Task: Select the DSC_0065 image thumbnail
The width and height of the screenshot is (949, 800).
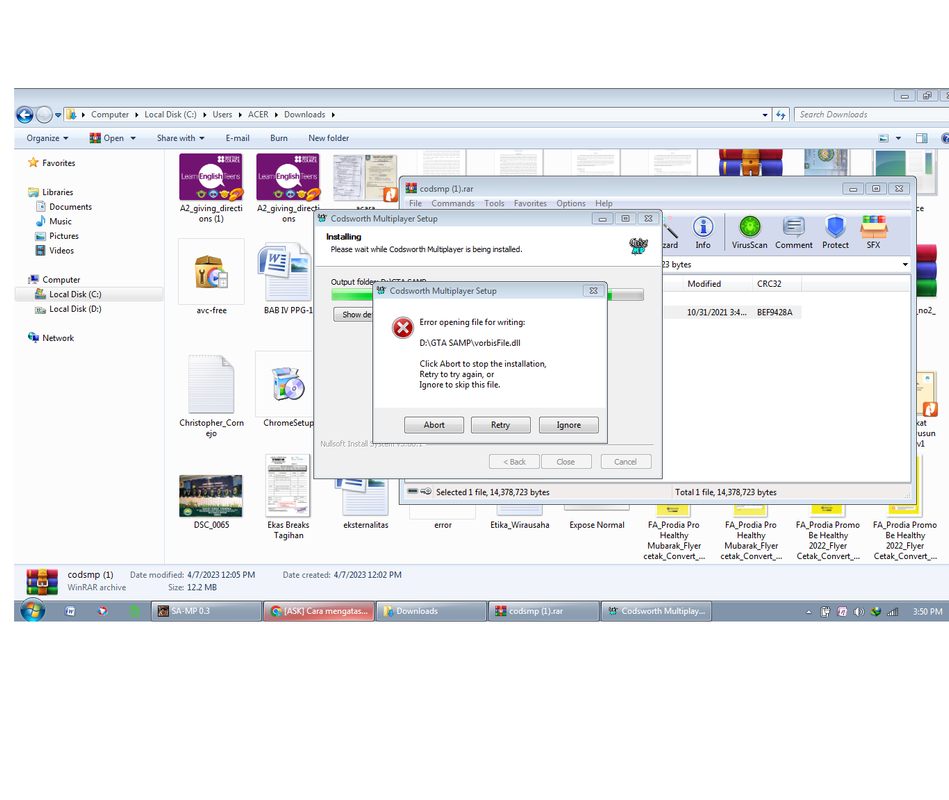Action: point(211,495)
